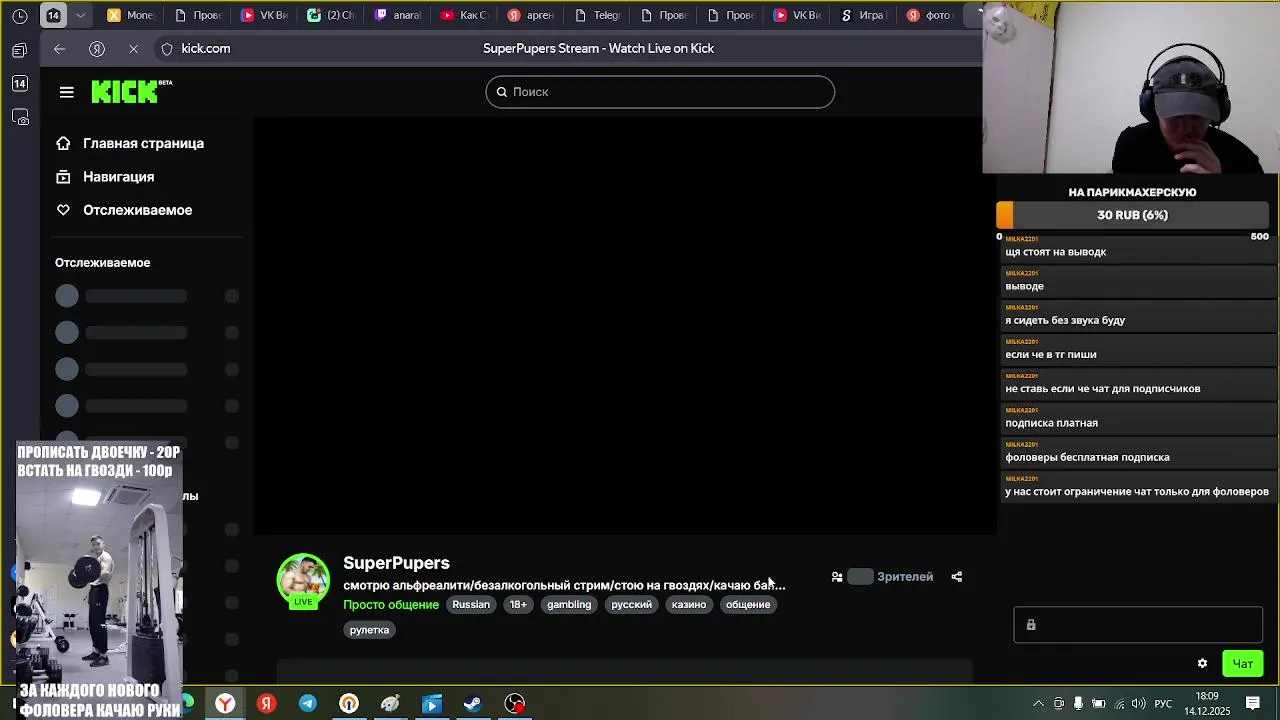Click the stream title text
The height and width of the screenshot is (720, 1280).
pyautogui.click(x=564, y=585)
